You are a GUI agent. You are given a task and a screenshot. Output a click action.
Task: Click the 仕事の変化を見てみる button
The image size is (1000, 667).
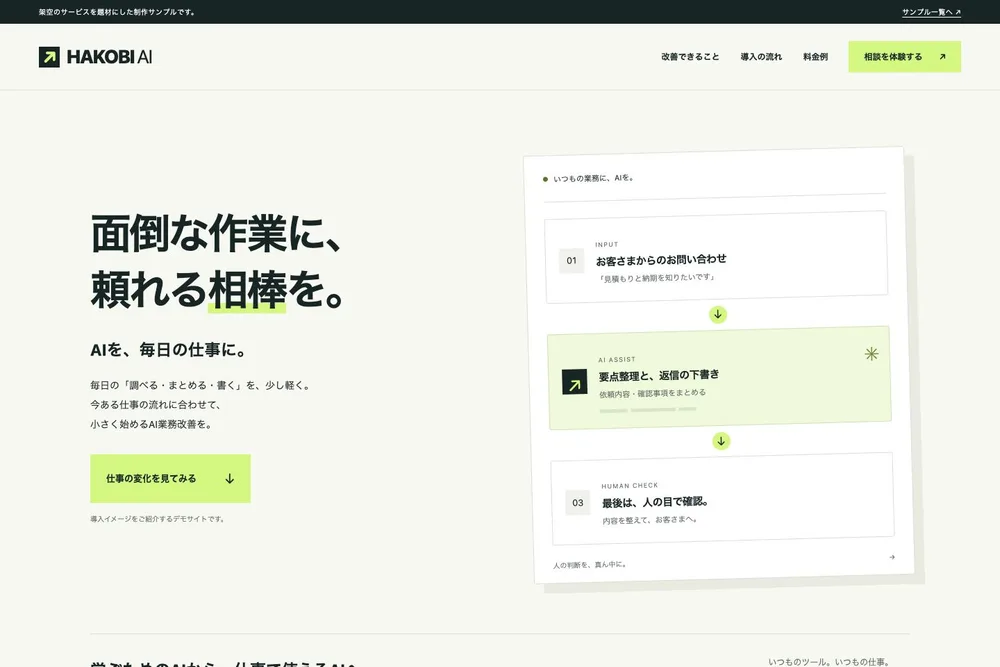[x=170, y=478]
